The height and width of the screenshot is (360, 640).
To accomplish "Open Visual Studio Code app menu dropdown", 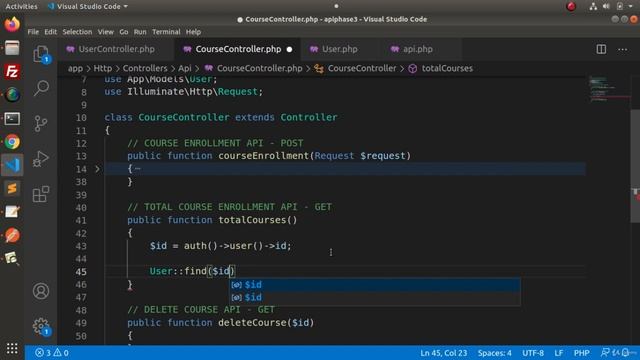I will pyautogui.click(x=88, y=7).
